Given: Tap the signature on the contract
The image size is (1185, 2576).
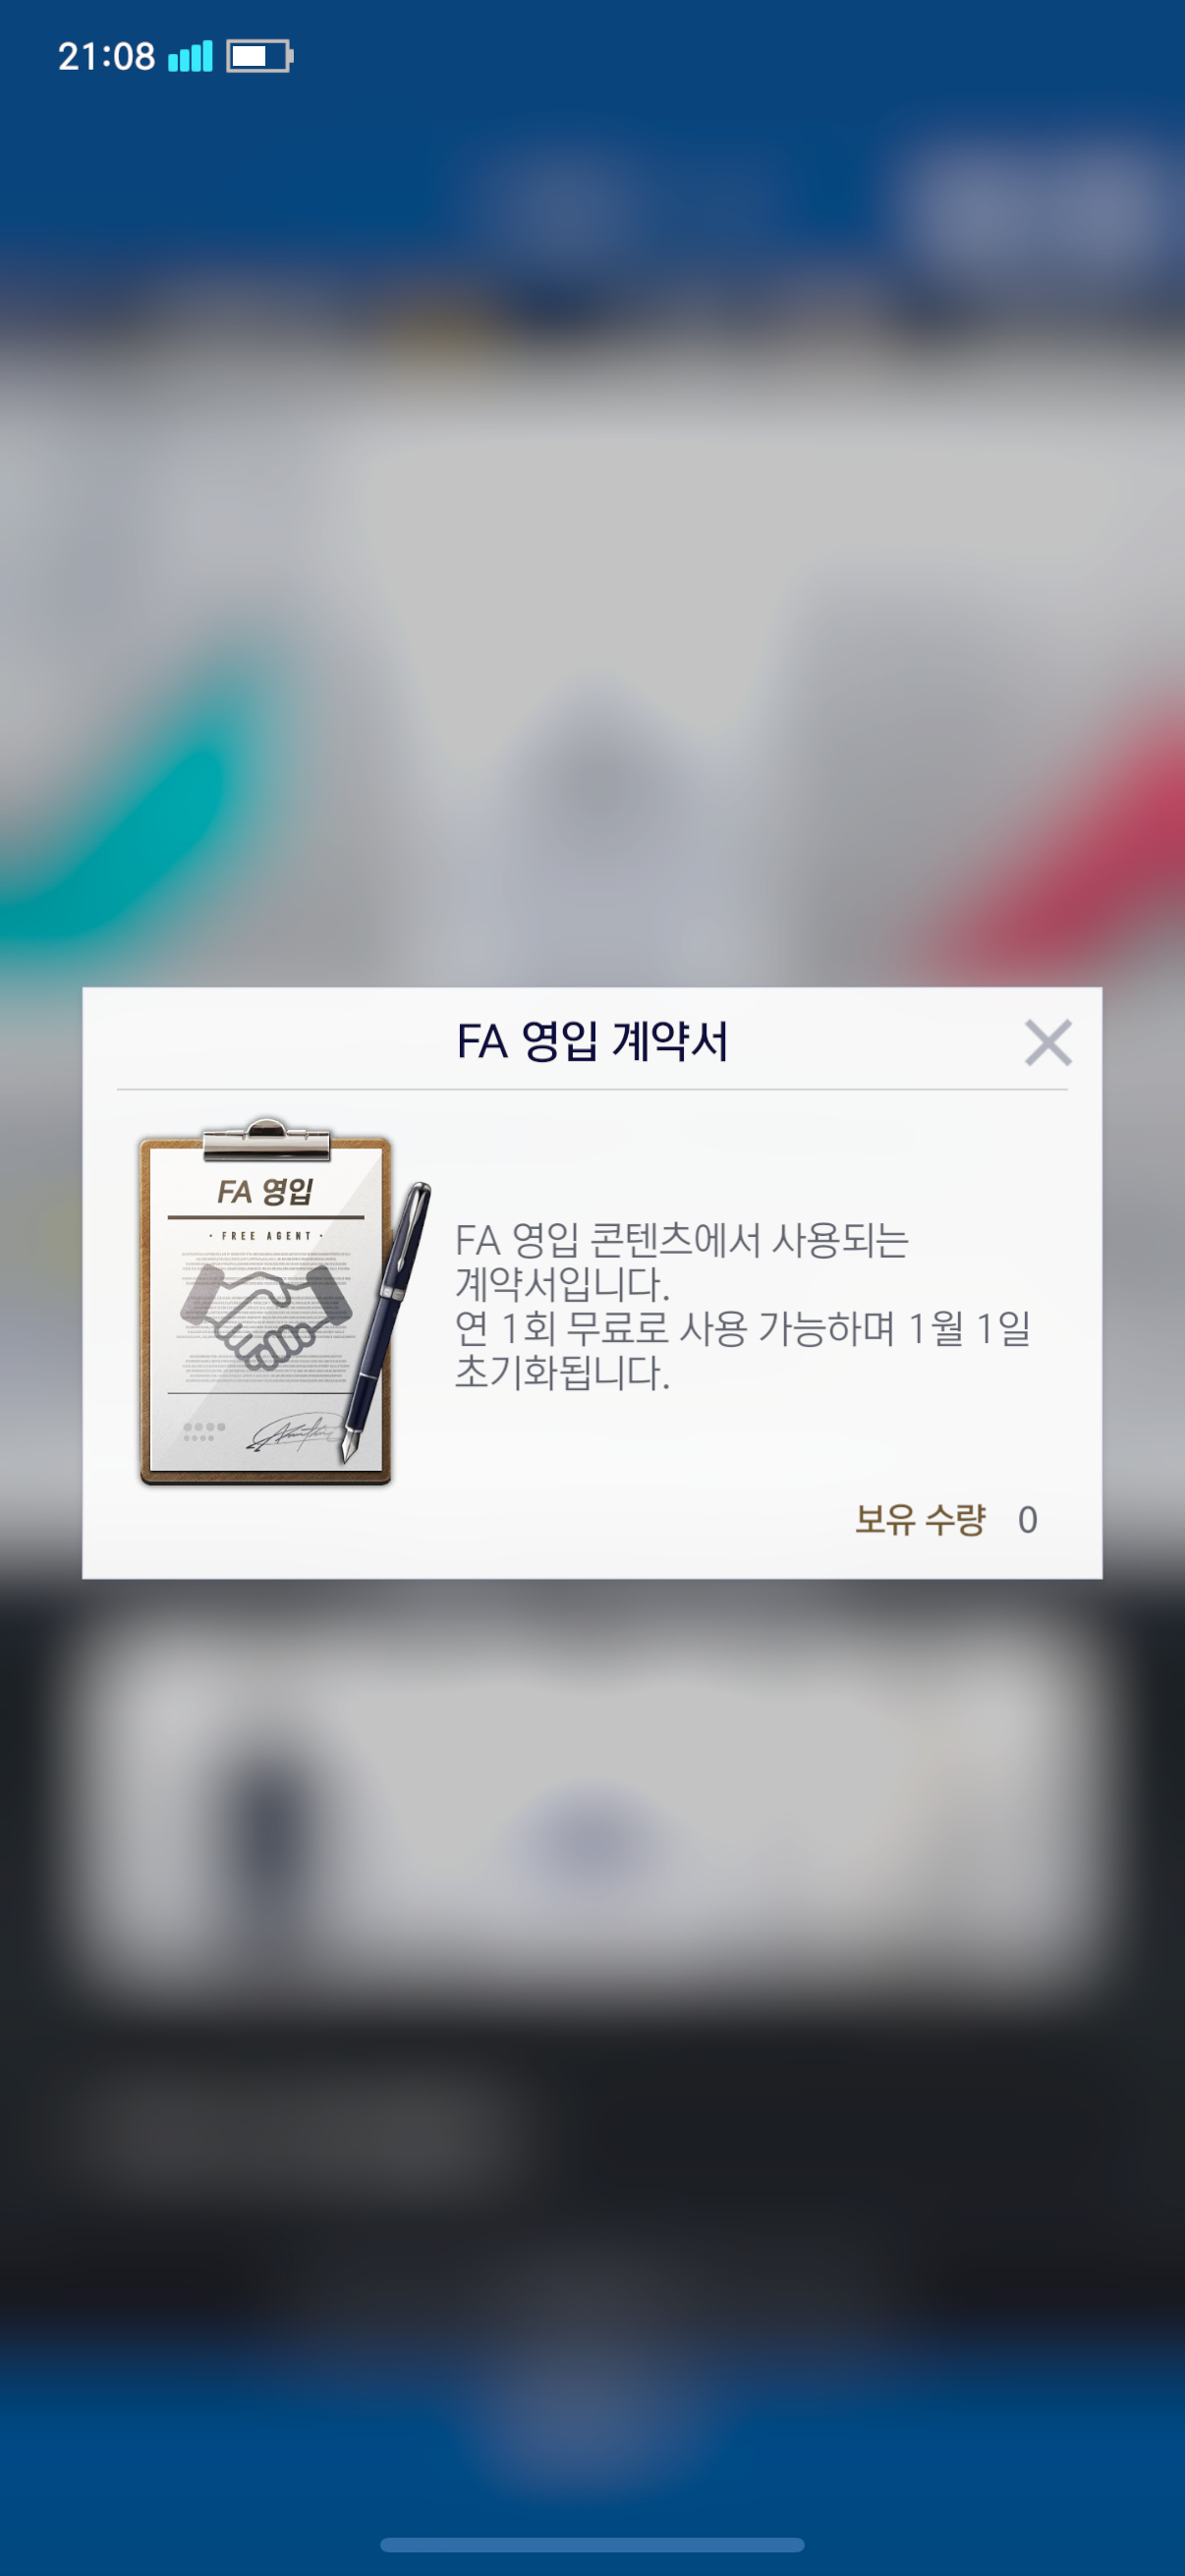Looking at the screenshot, I should coord(290,1432).
